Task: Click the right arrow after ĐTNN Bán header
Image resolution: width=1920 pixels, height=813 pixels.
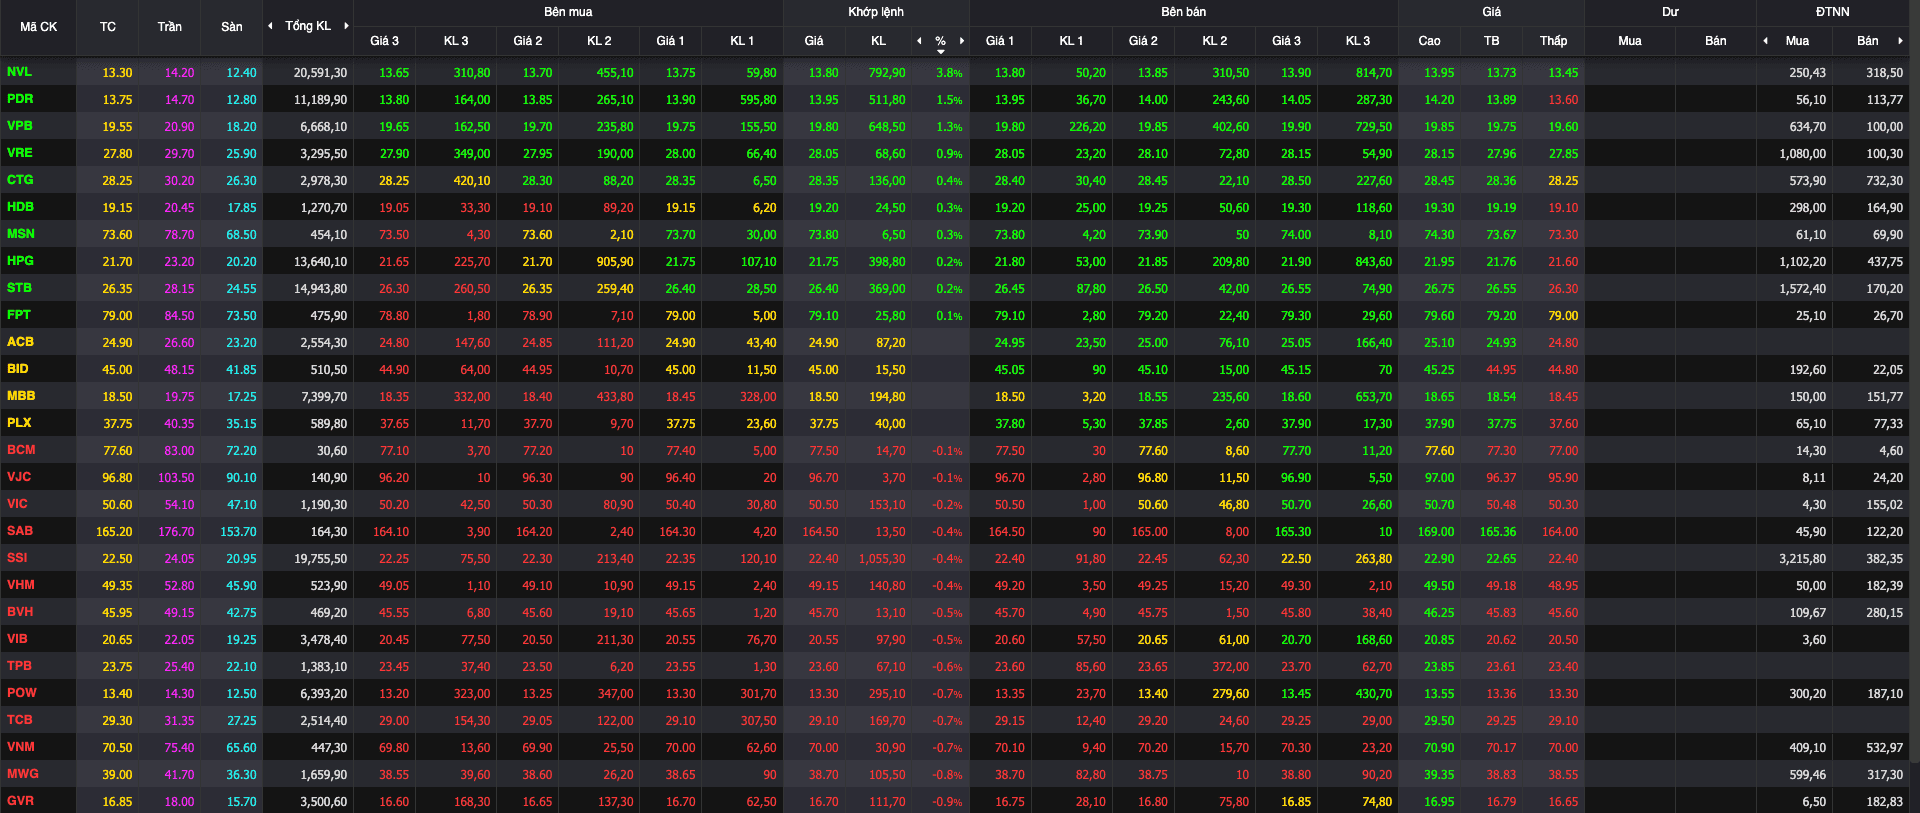Action: [1900, 41]
